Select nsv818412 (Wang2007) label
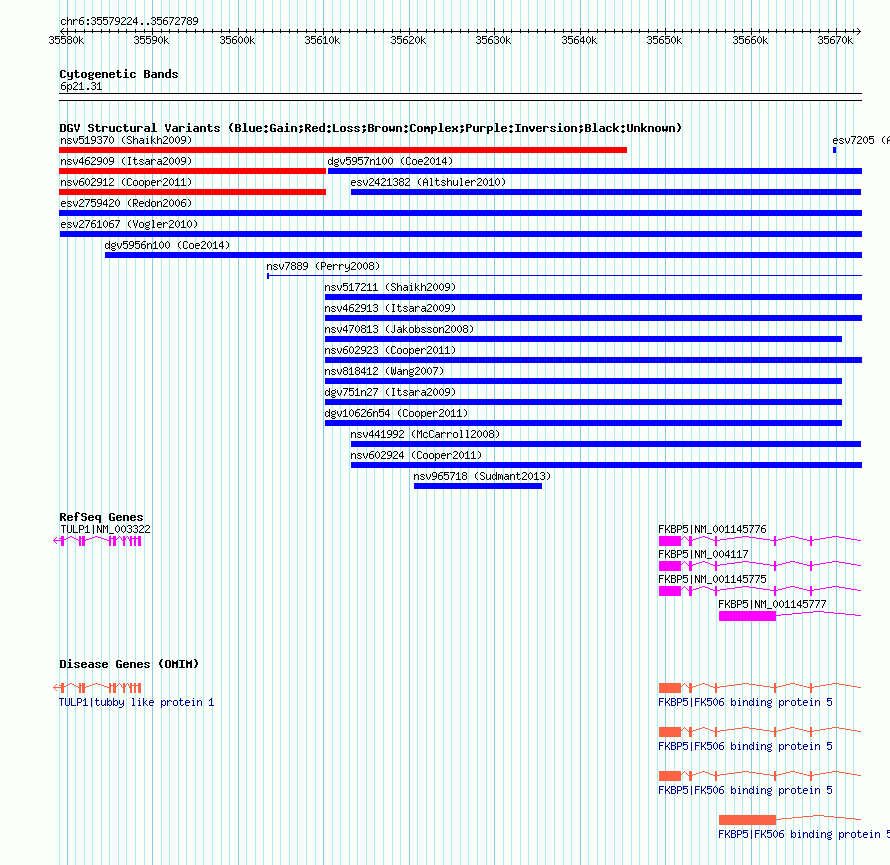 [x=384, y=371]
